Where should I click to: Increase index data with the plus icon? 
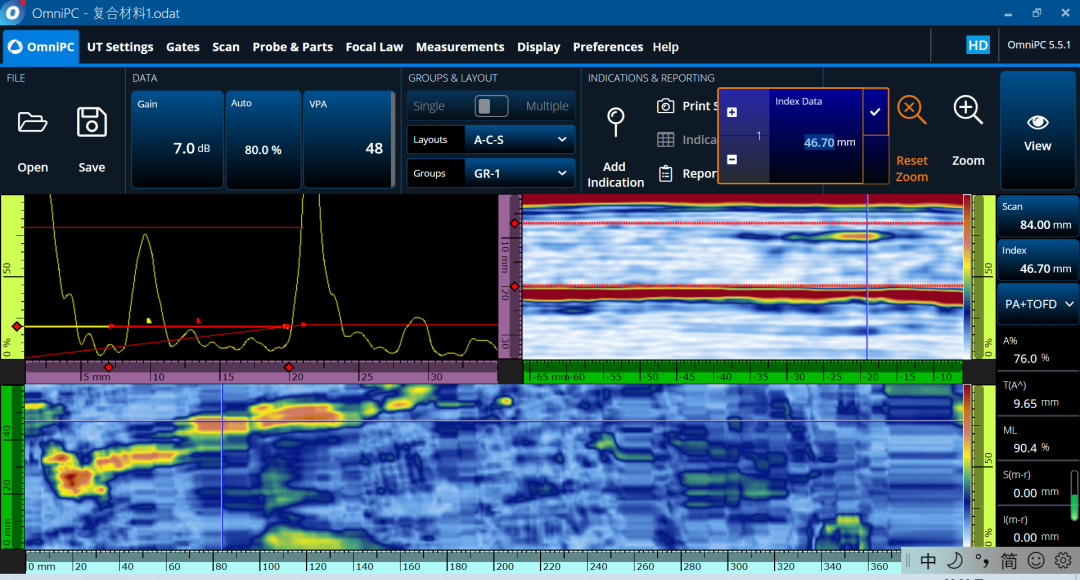(732, 112)
